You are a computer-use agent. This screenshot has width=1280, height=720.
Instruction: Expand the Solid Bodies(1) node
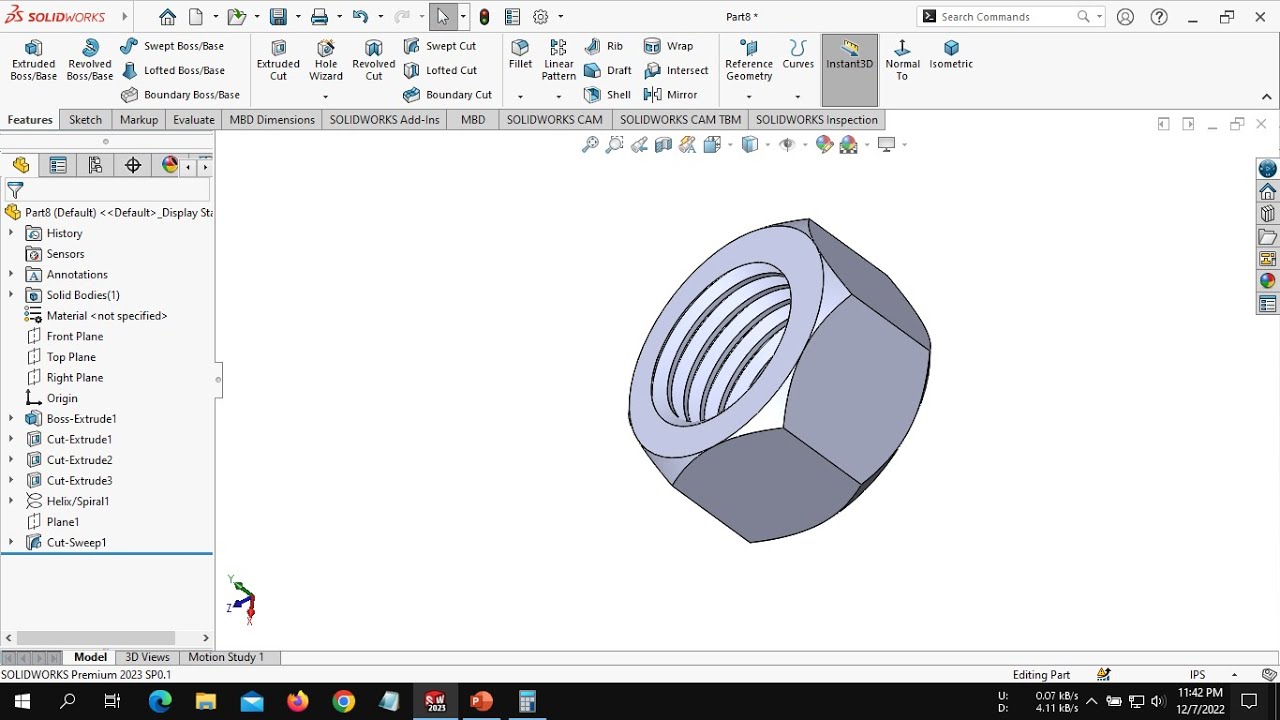11,295
